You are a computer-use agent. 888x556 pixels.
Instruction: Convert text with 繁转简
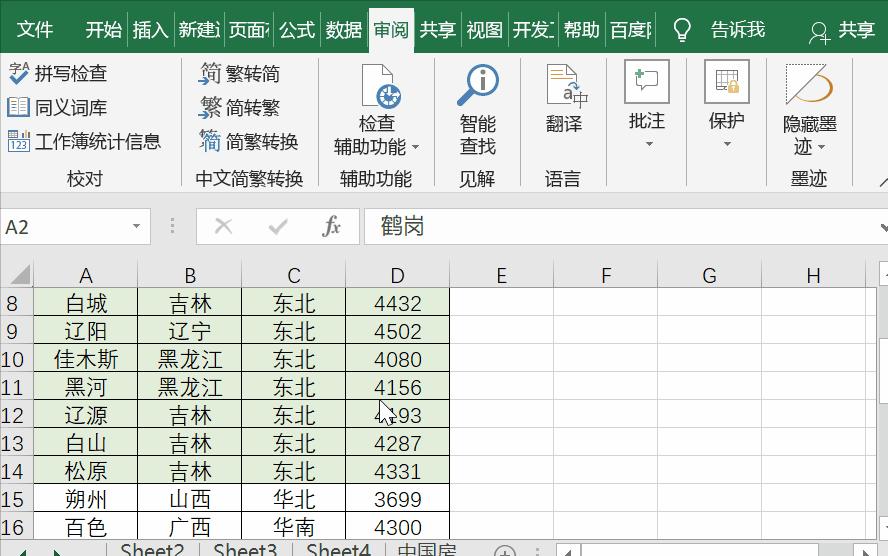click(239, 73)
